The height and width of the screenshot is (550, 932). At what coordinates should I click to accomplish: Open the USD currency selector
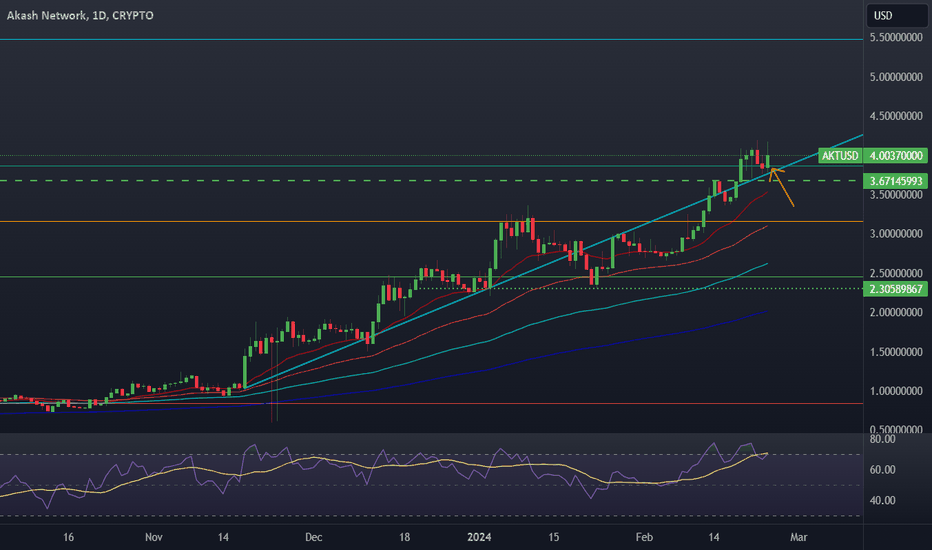pyautogui.click(x=896, y=15)
